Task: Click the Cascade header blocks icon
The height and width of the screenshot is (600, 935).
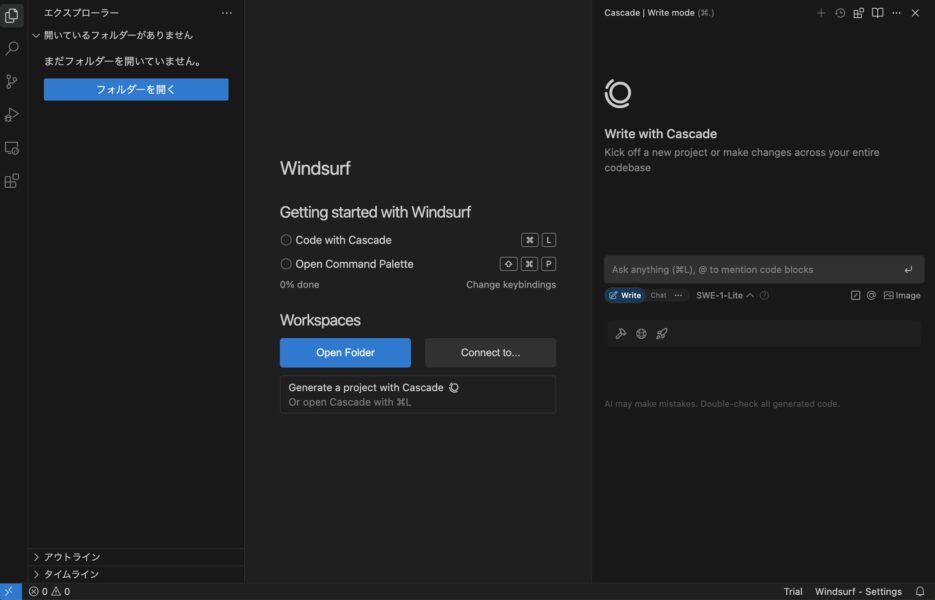Action: point(859,13)
